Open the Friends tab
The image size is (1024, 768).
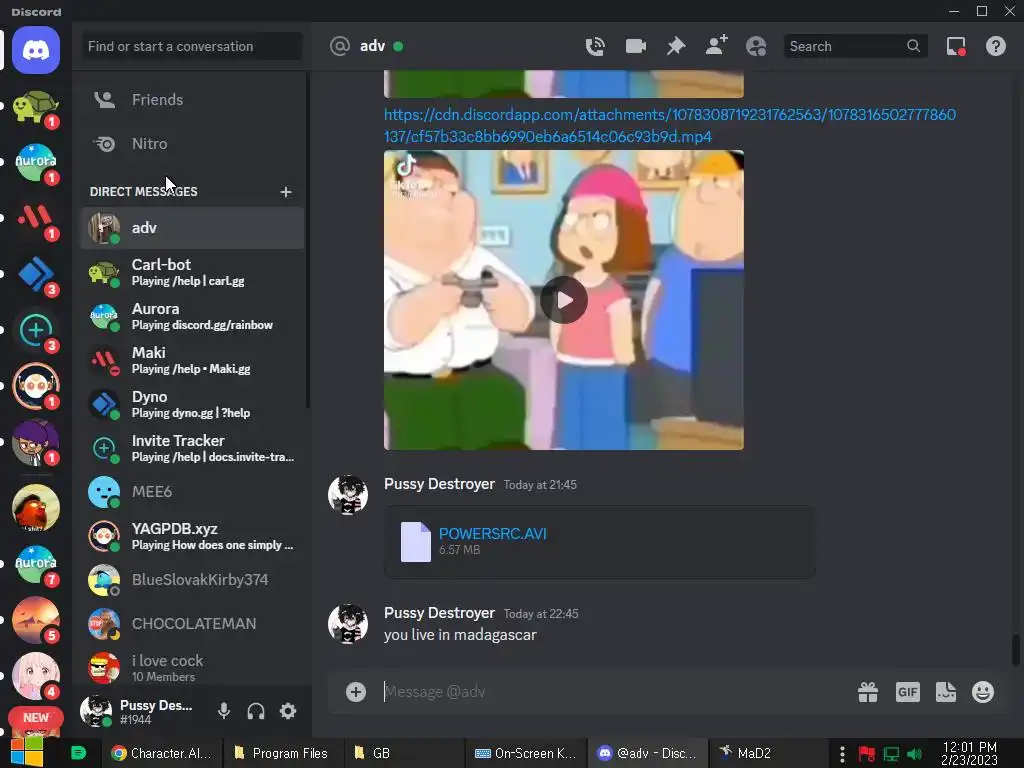[x=193, y=100]
